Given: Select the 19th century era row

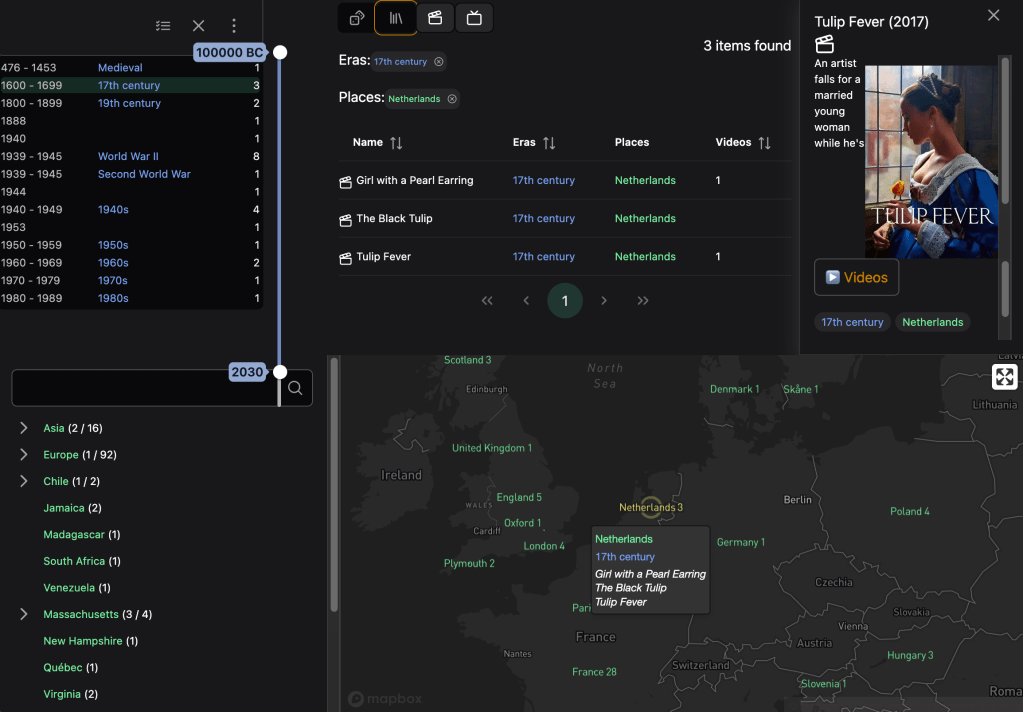Looking at the screenshot, I should point(129,103).
